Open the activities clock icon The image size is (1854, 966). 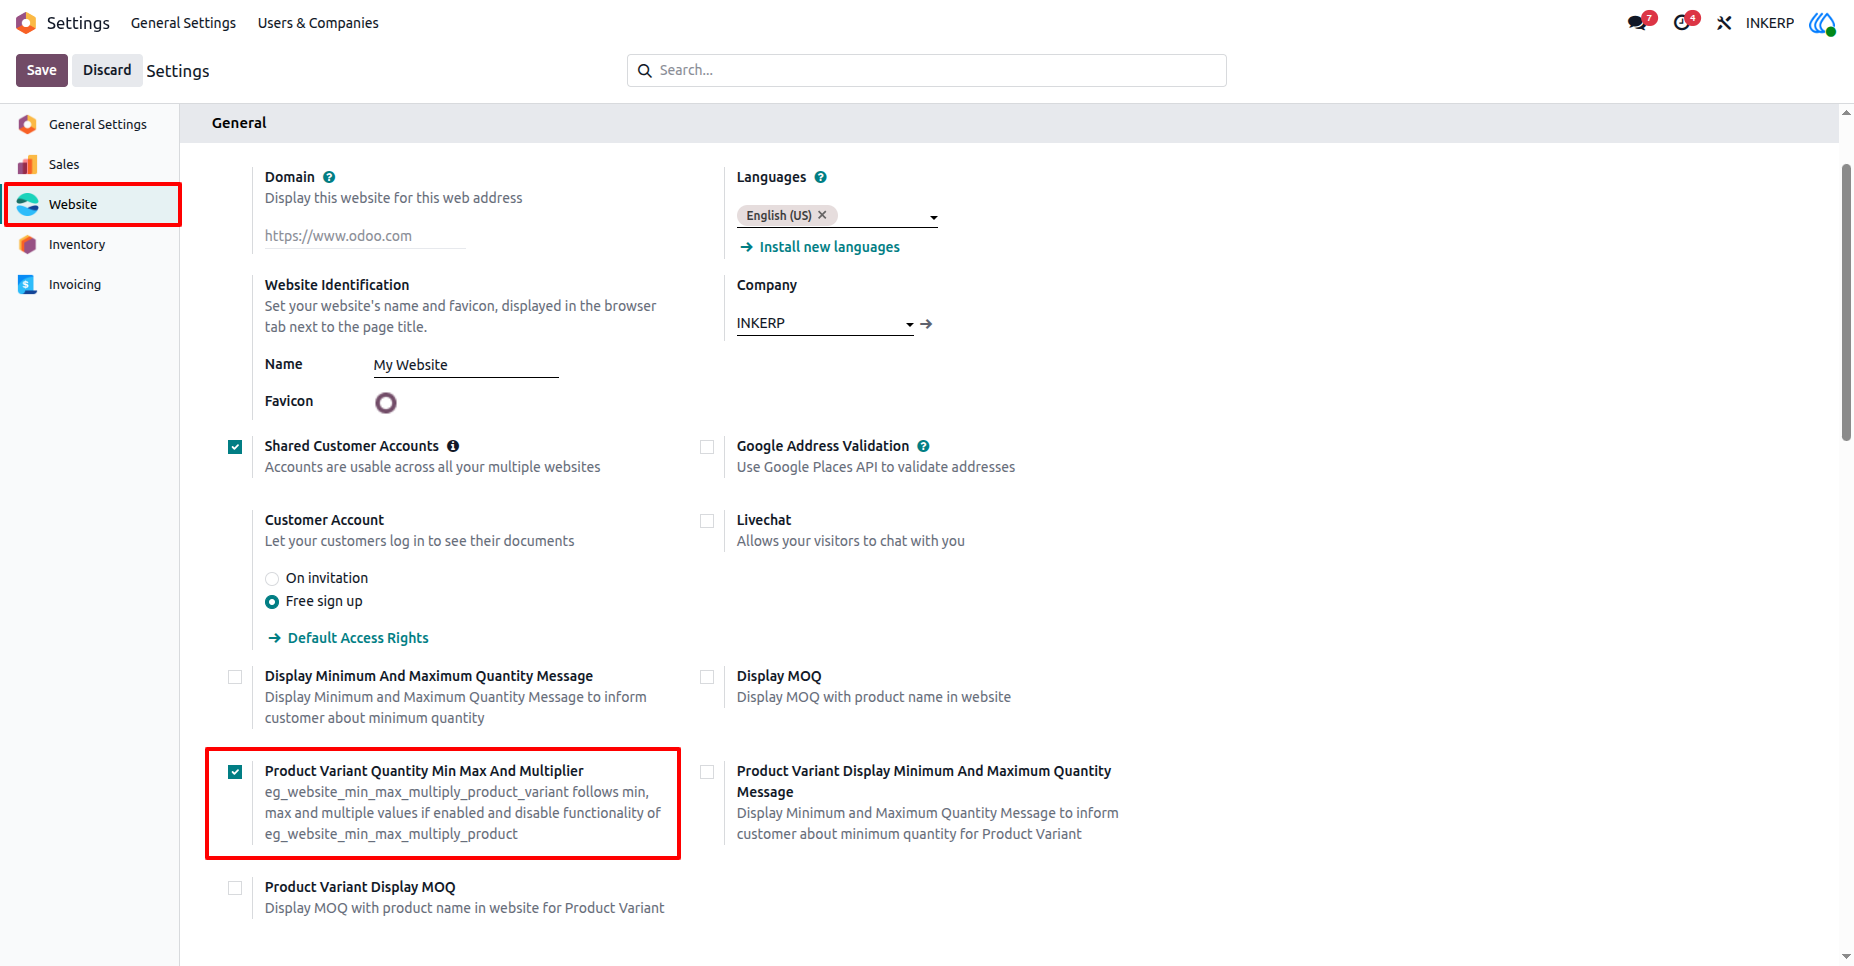click(x=1682, y=23)
